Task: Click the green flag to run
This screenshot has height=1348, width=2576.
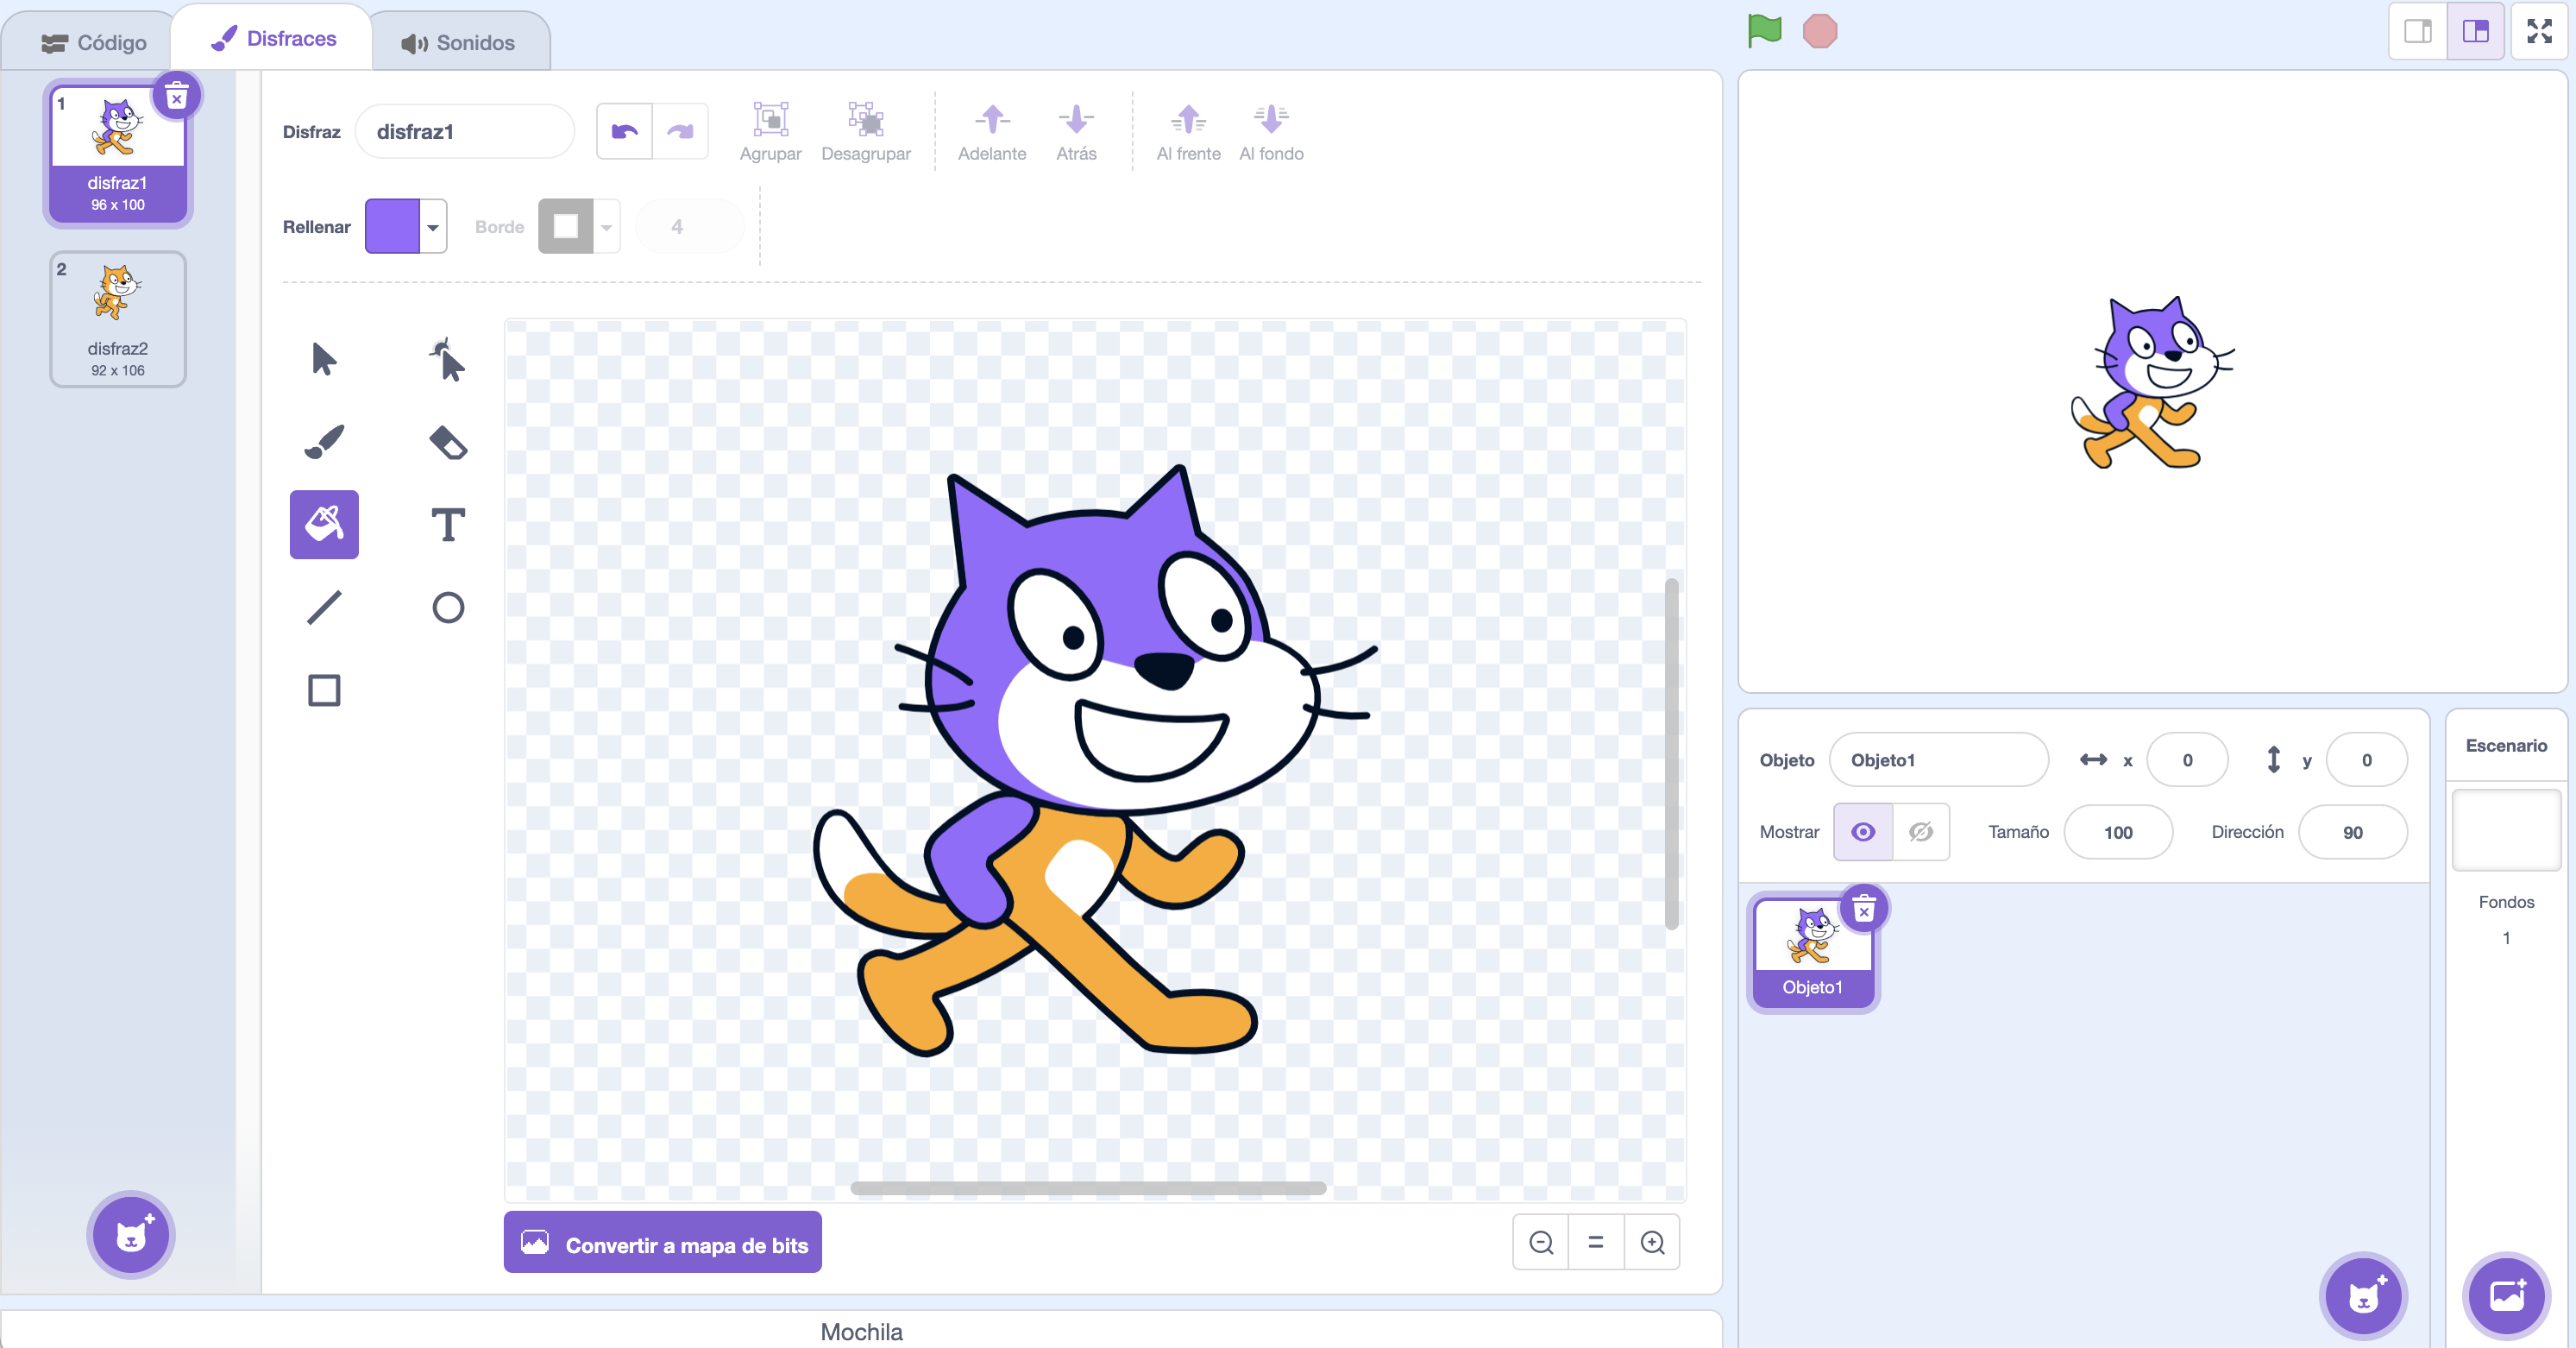Action: tap(1765, 31)
